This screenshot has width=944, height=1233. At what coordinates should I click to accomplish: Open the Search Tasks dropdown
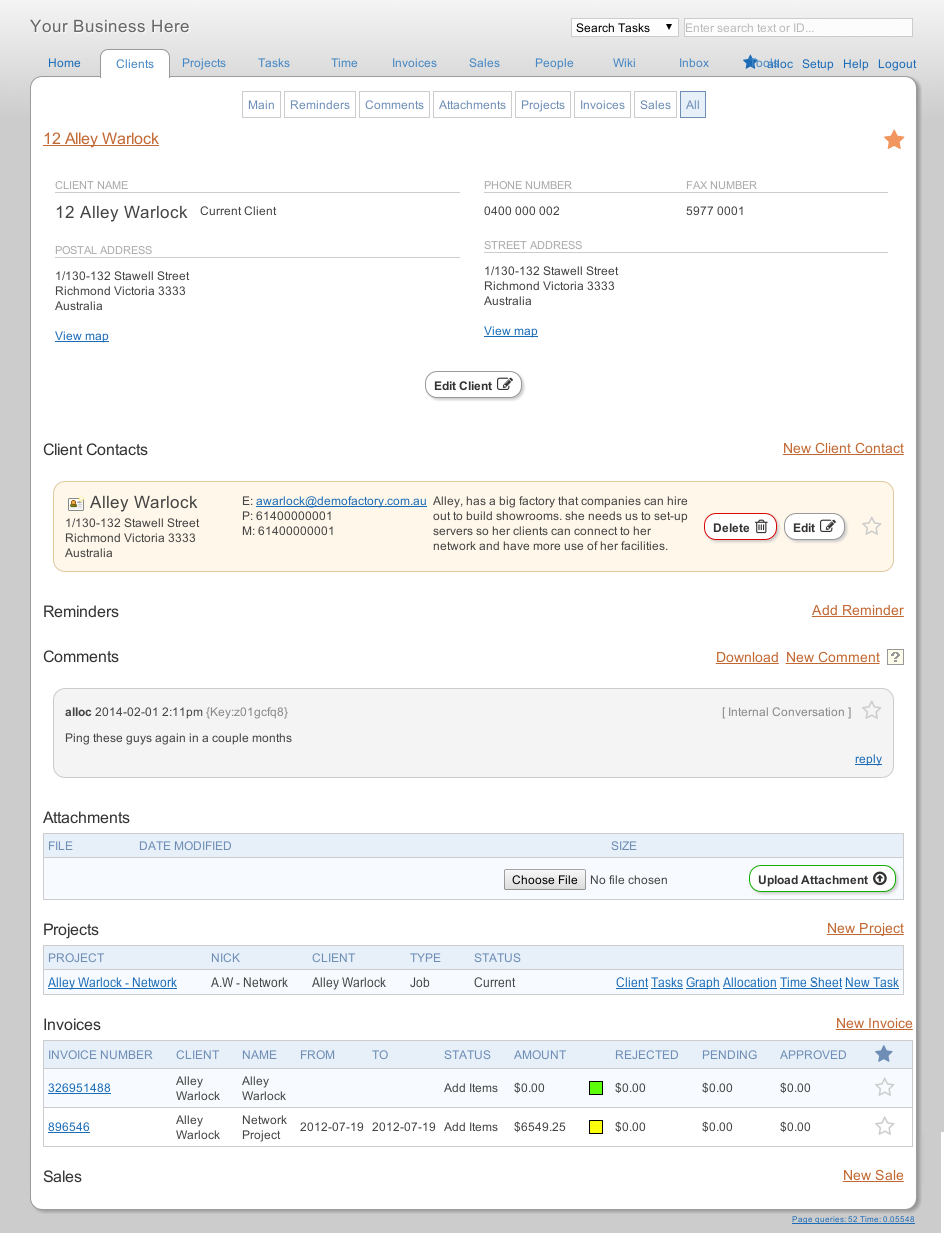point(624,27)
